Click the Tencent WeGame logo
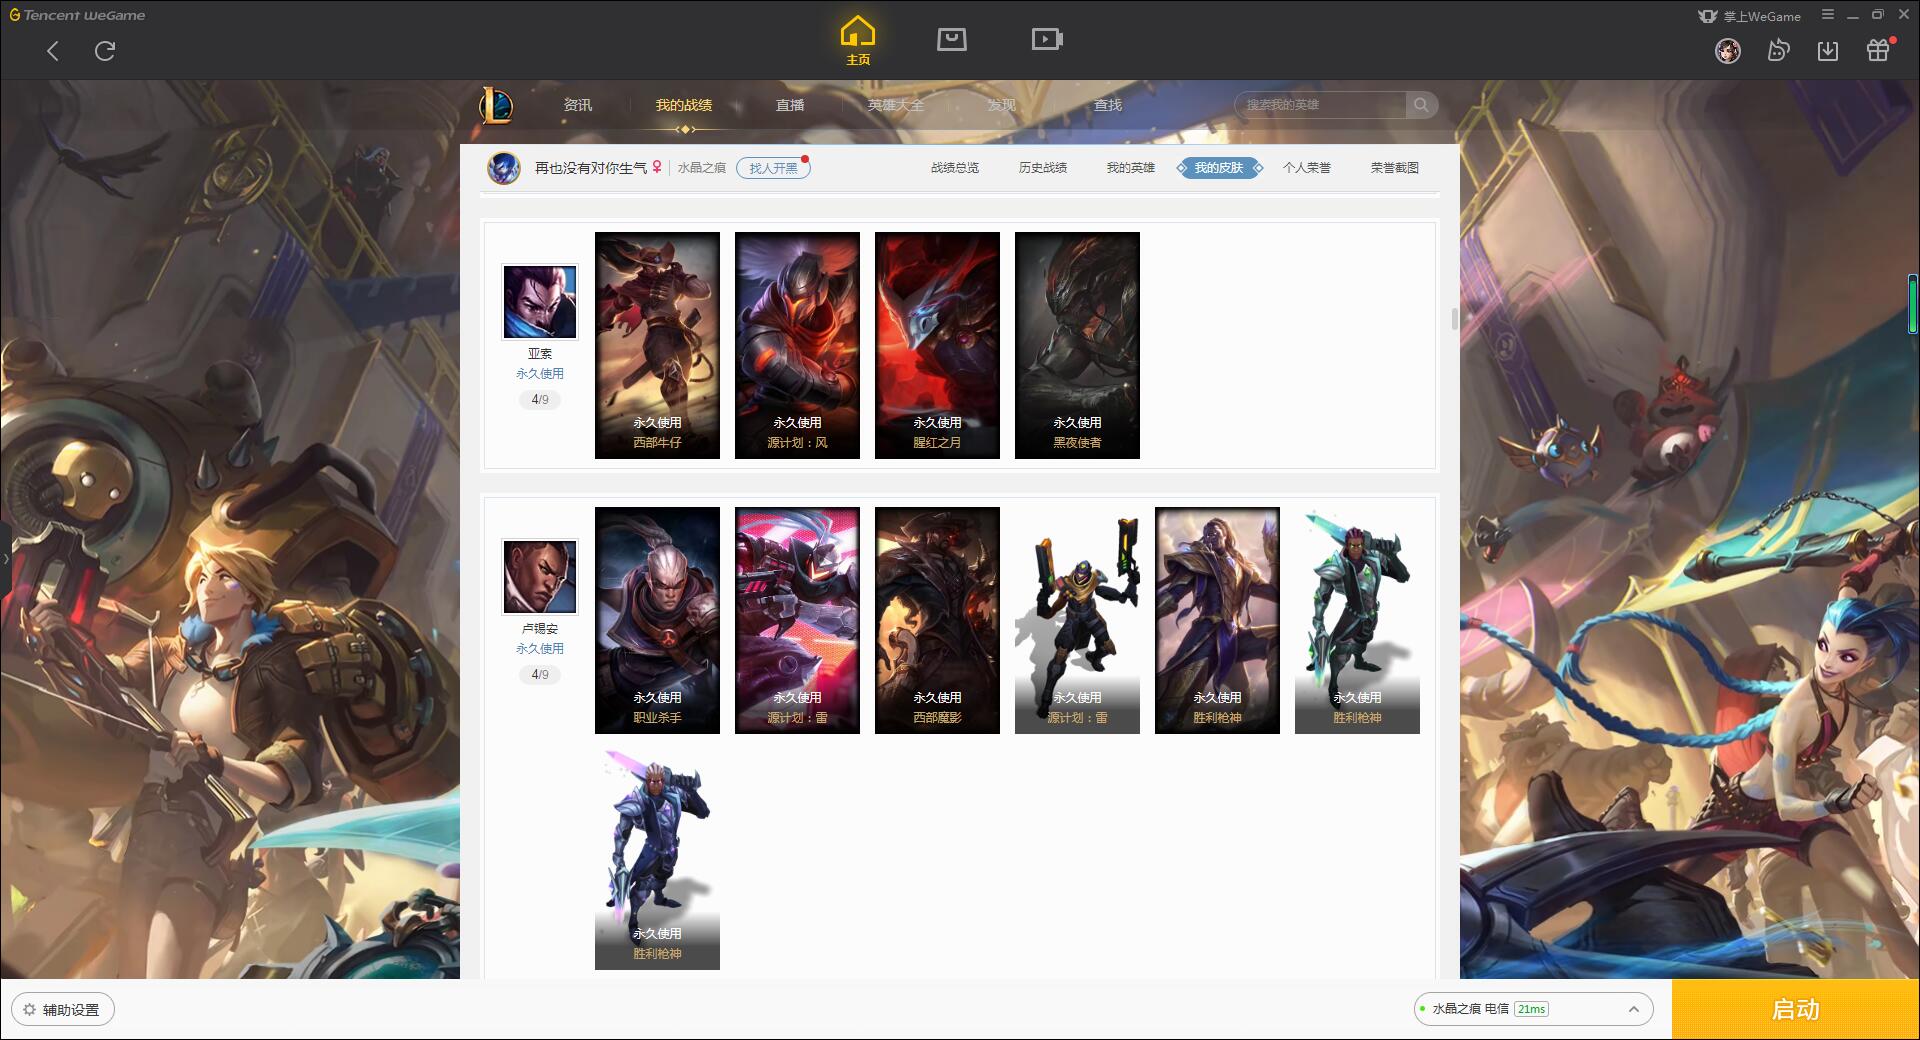Image resolution: width=1920 pixels, height=1040 pixels. click(x=78, y=15)
